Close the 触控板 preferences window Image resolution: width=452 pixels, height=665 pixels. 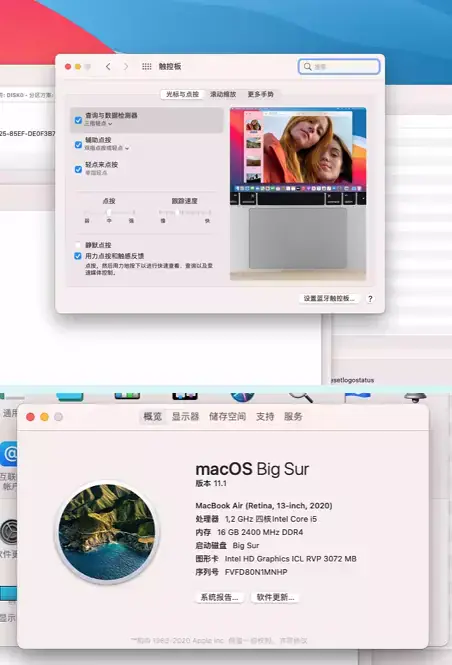point(68,67)
